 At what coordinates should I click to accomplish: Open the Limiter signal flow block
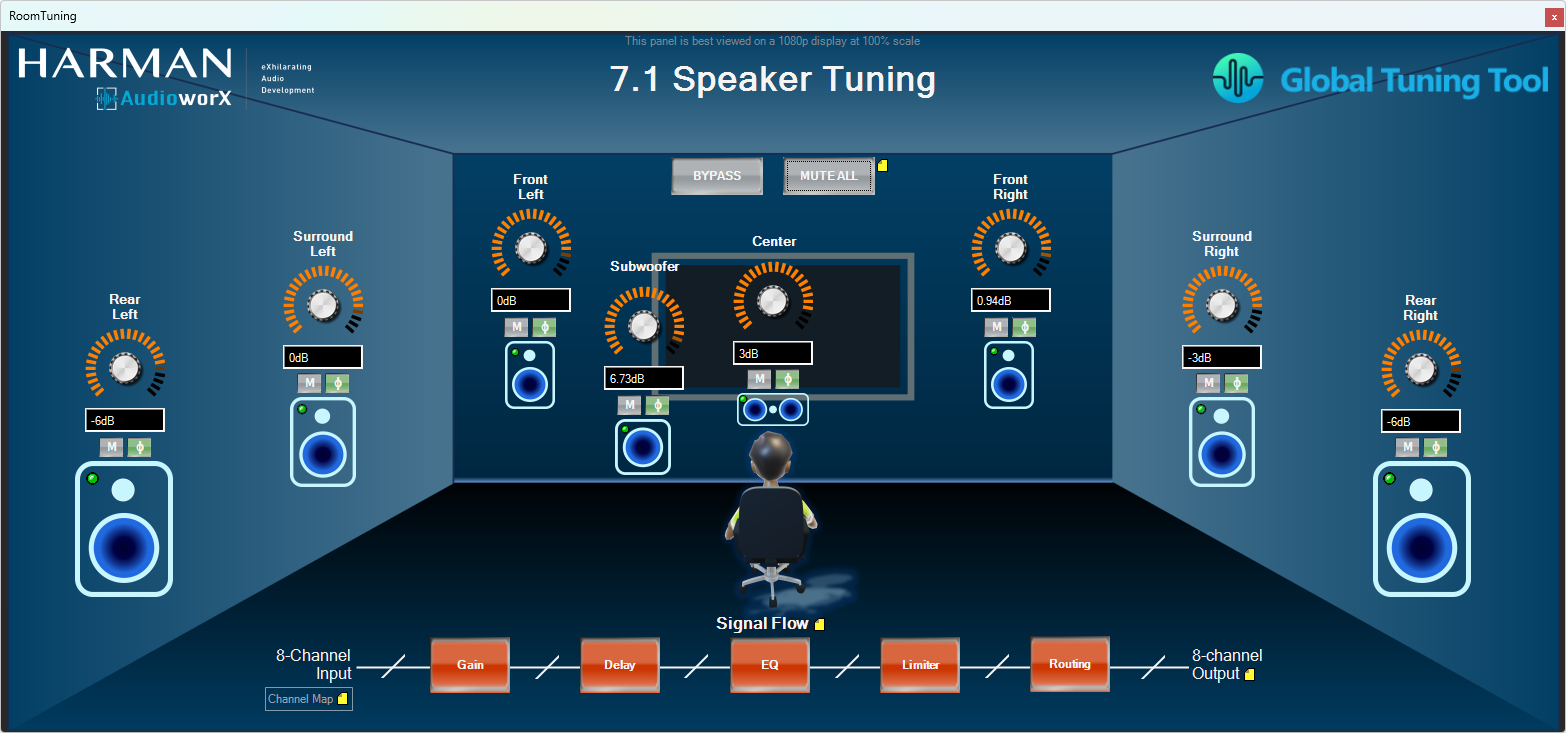tap(920, 665)
